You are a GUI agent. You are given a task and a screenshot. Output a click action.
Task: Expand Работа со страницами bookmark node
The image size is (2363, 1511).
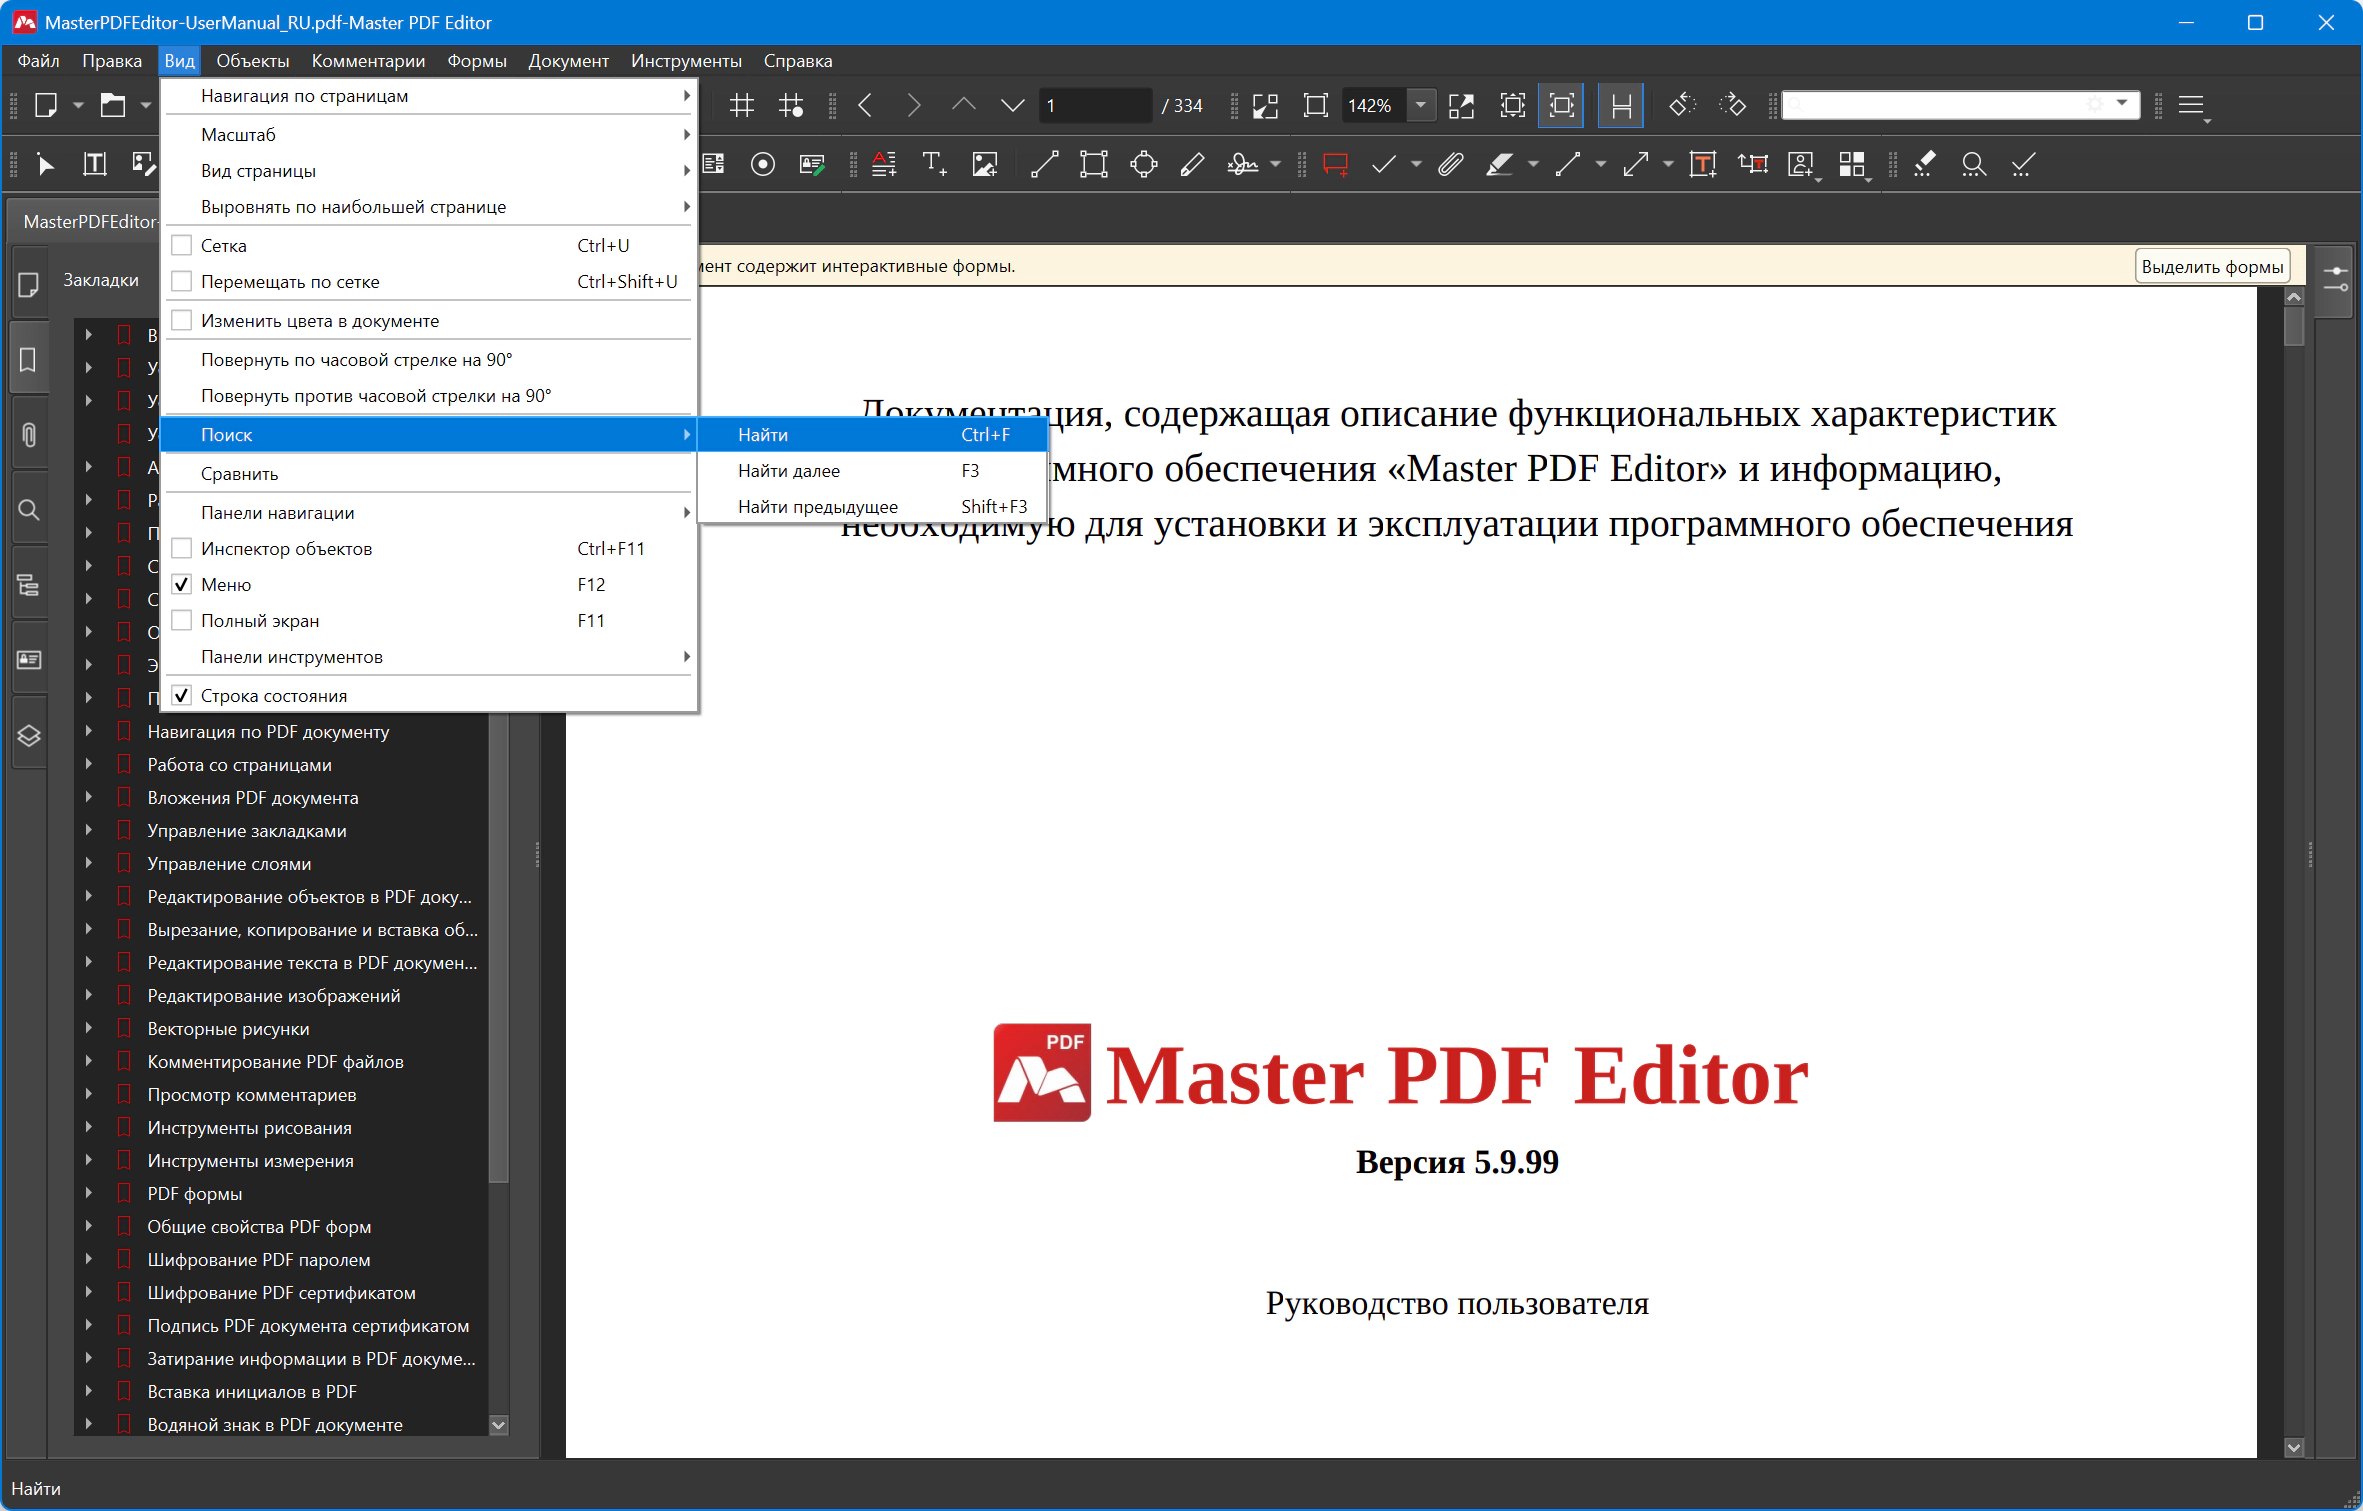(x=88, y=764)
